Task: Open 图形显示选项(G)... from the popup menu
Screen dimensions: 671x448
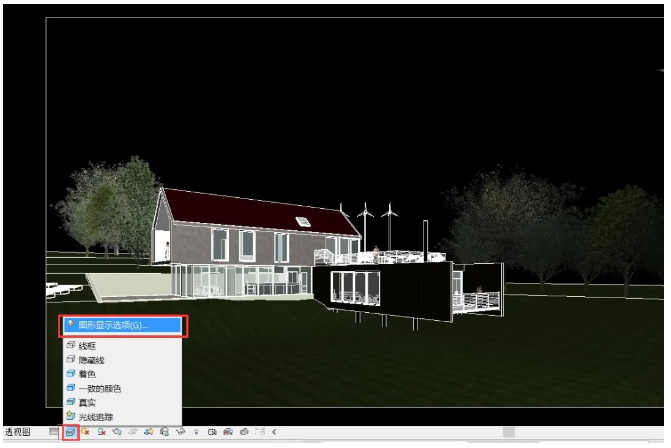Action: [x=123, y=326]
